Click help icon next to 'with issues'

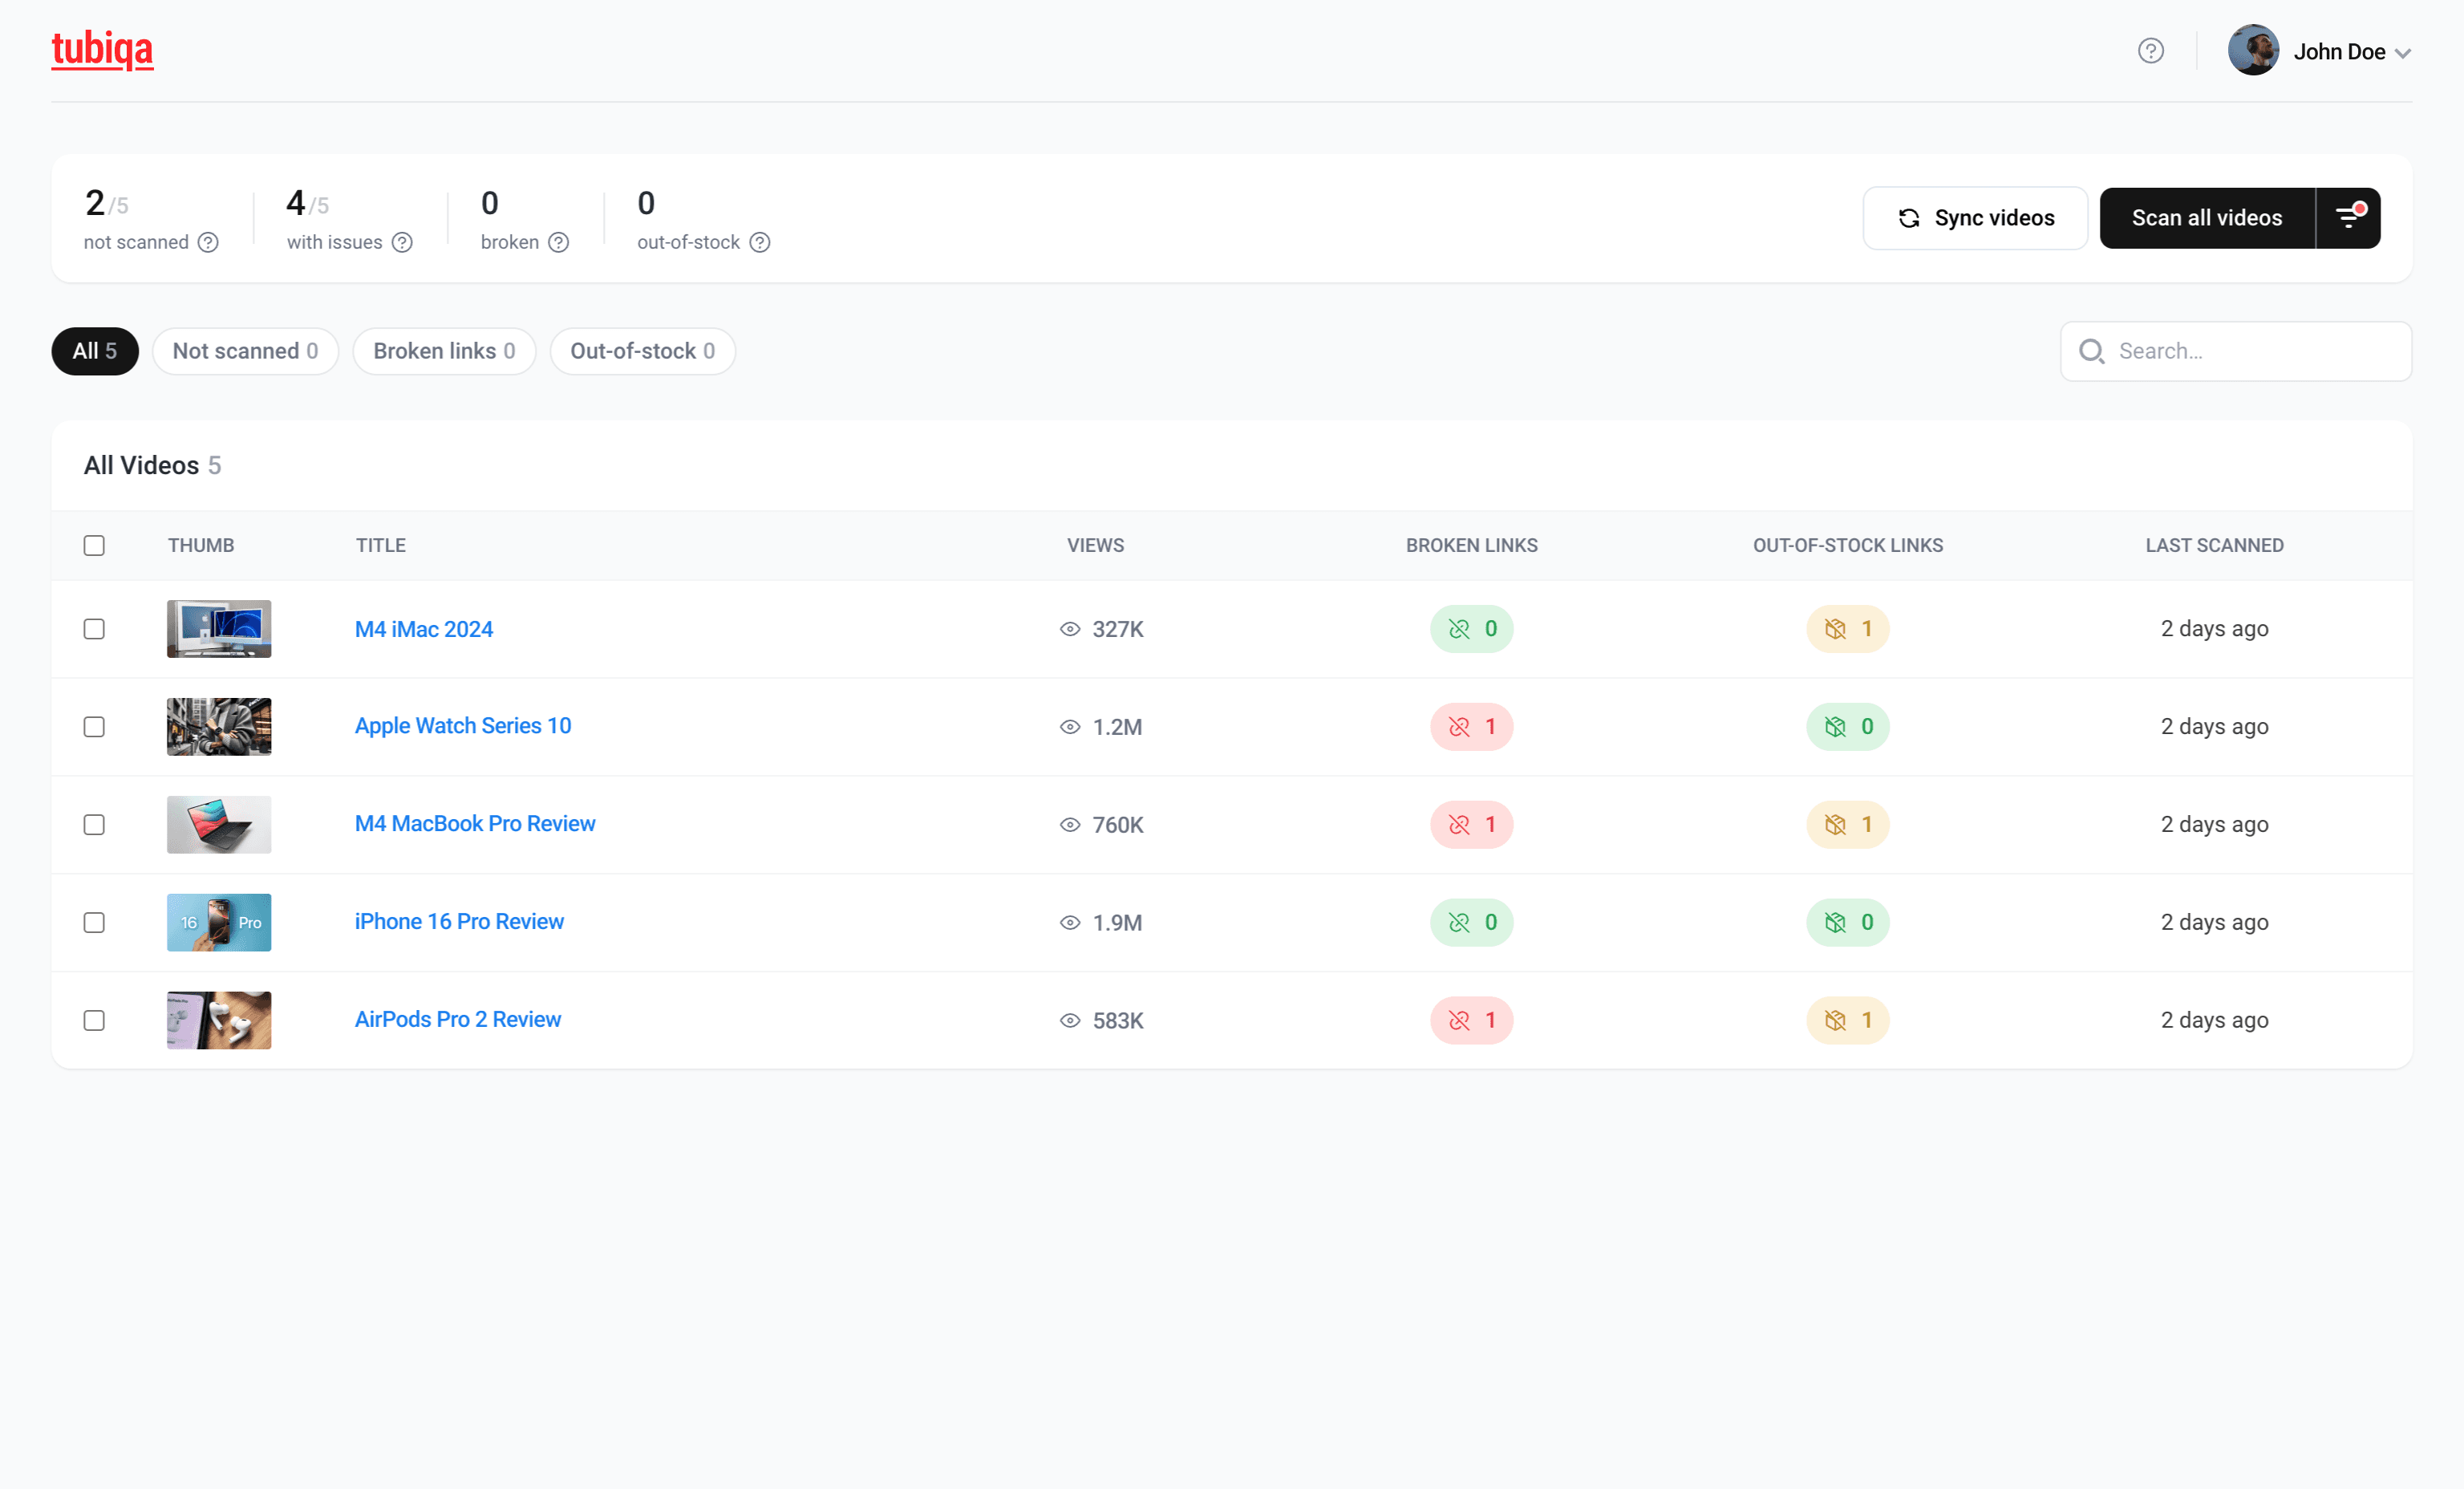coord(402,242)
